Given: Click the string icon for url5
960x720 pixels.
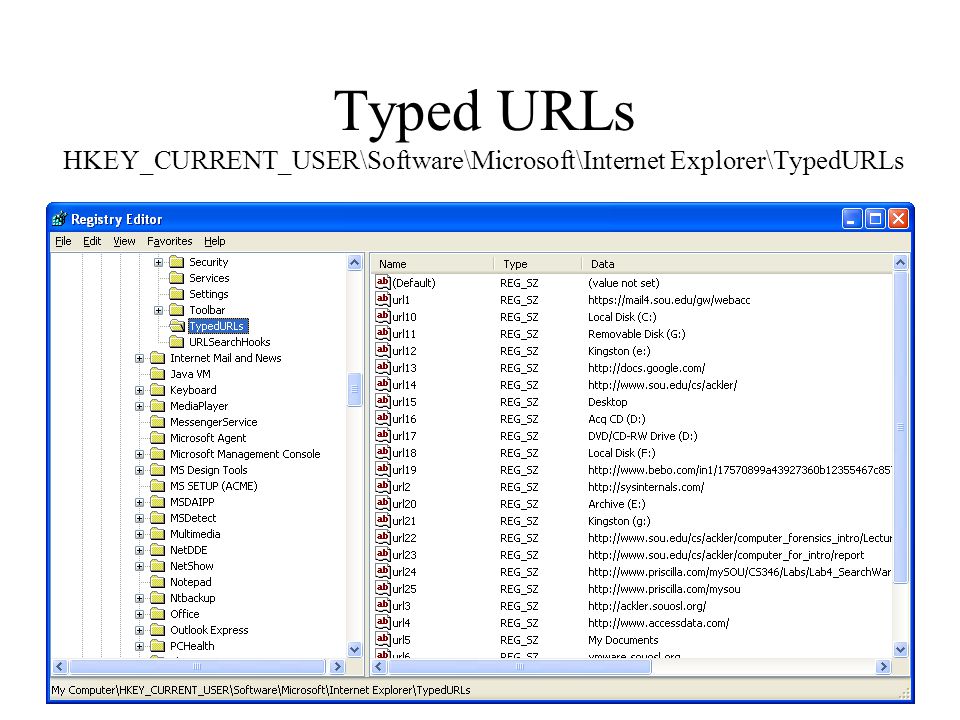Looking at the screenshot, I should tap(383, 640).
